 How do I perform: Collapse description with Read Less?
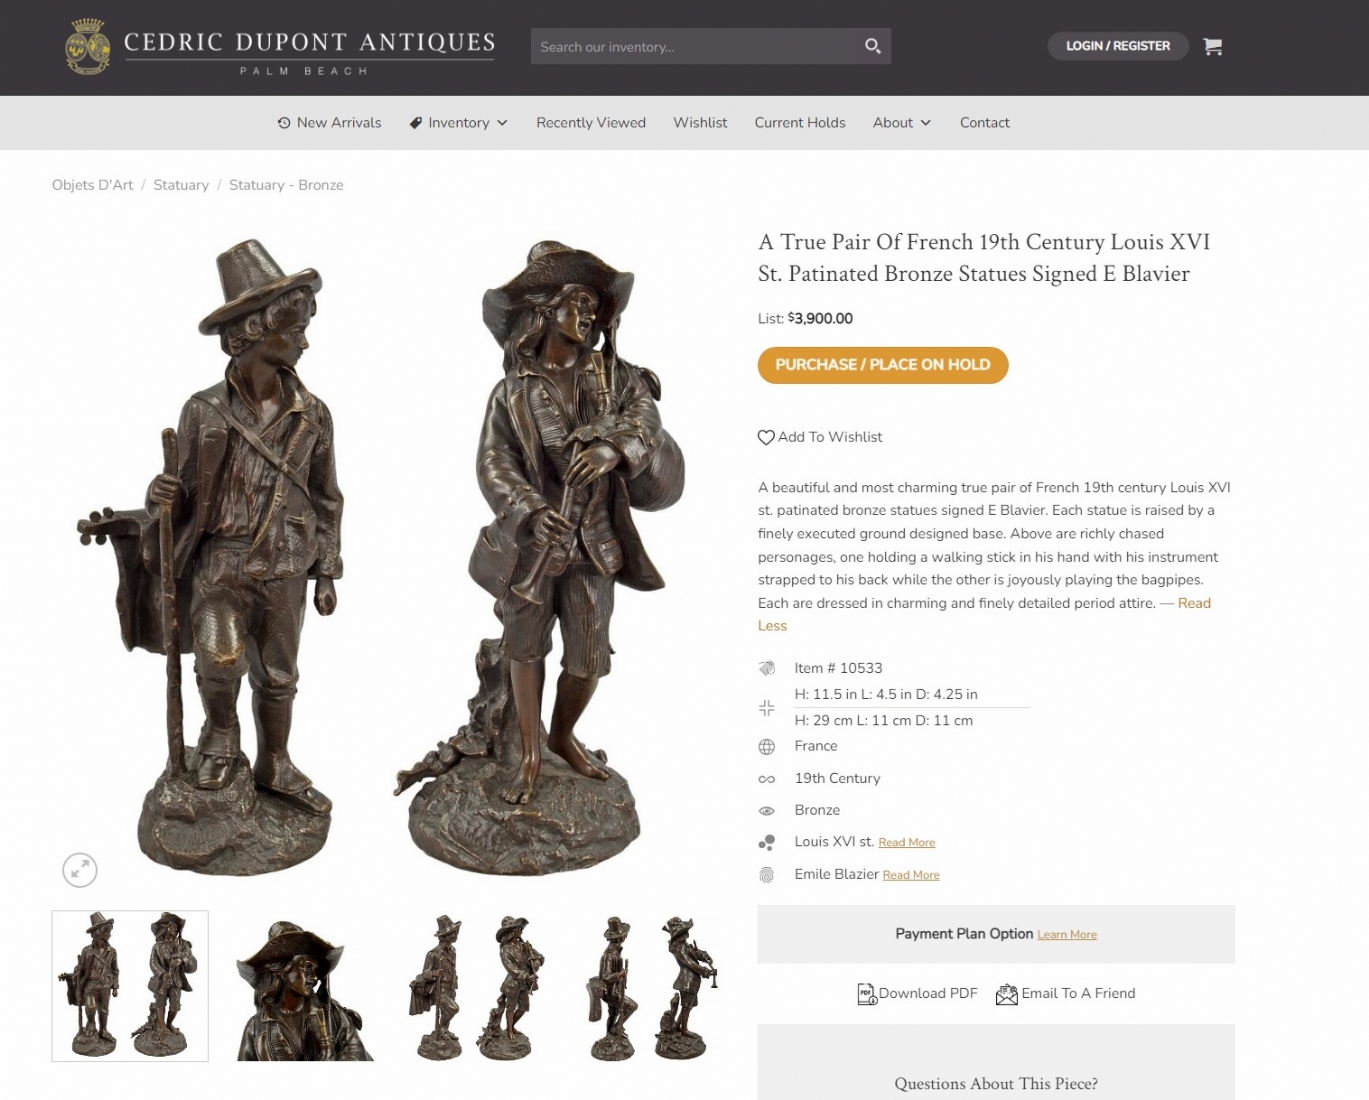tap(984, 614)
